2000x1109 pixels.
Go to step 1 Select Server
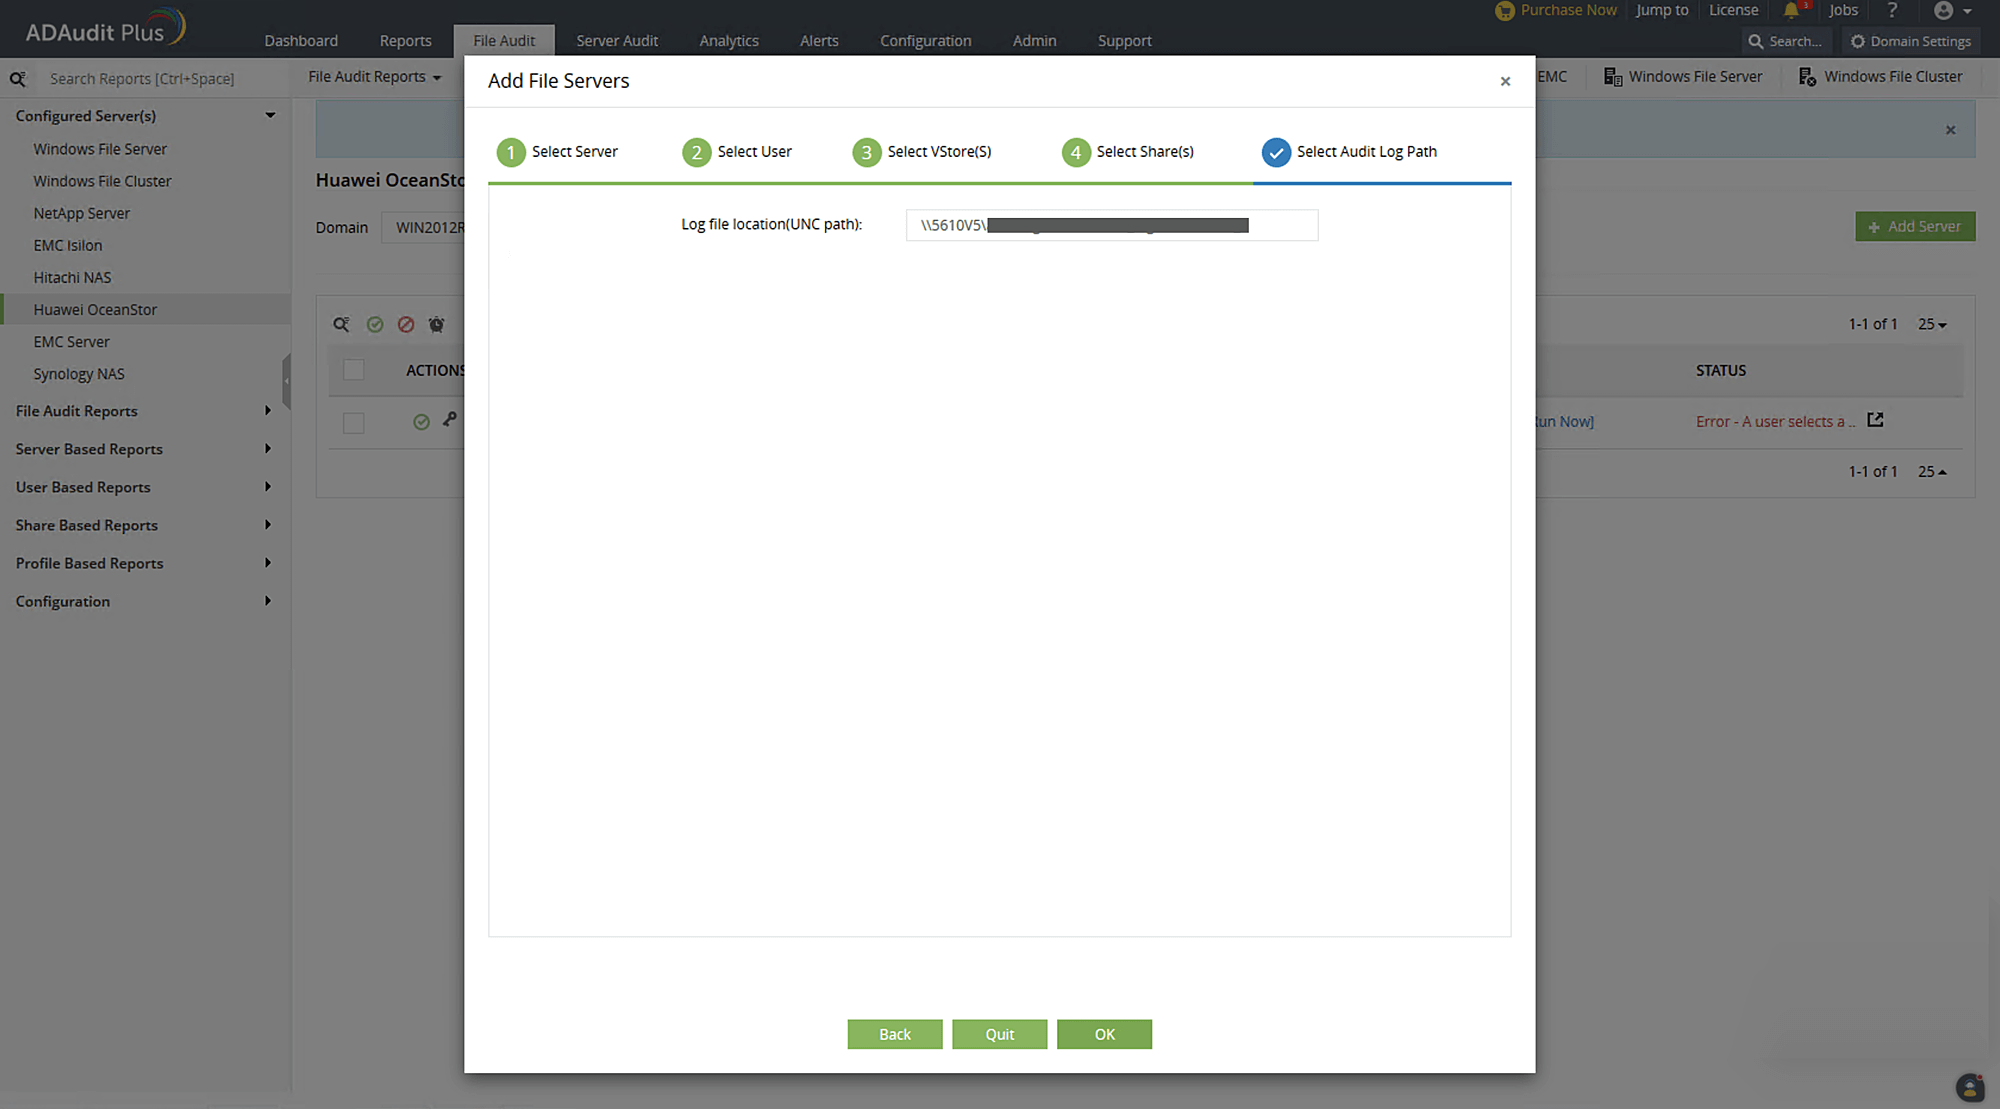tap(558, 152)
